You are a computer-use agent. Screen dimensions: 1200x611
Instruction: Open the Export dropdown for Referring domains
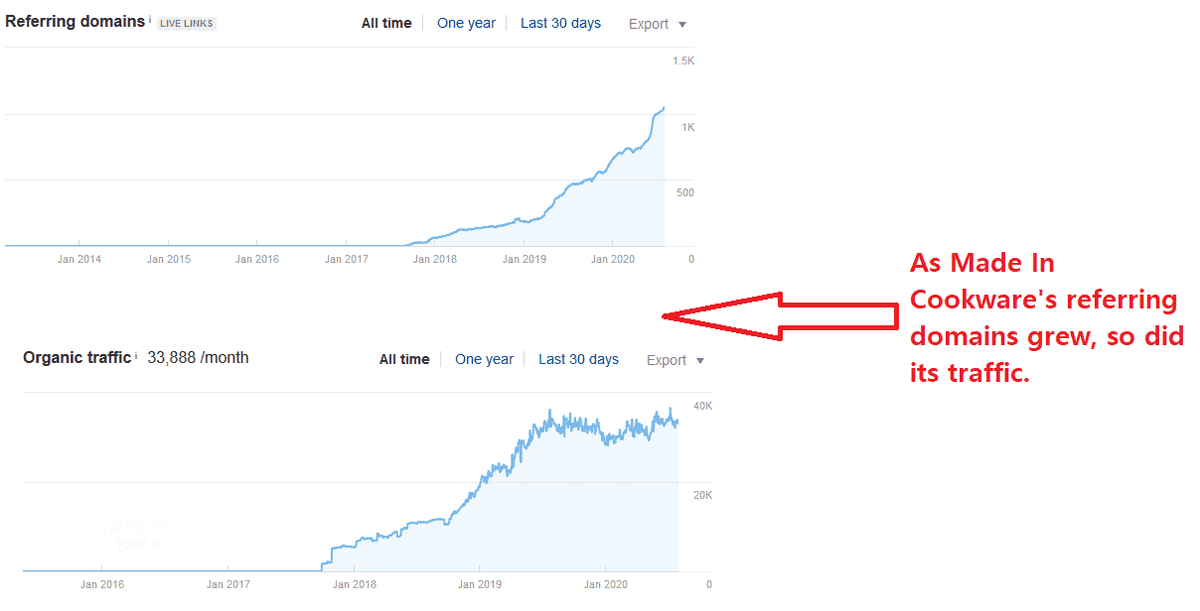click(657, 24)
